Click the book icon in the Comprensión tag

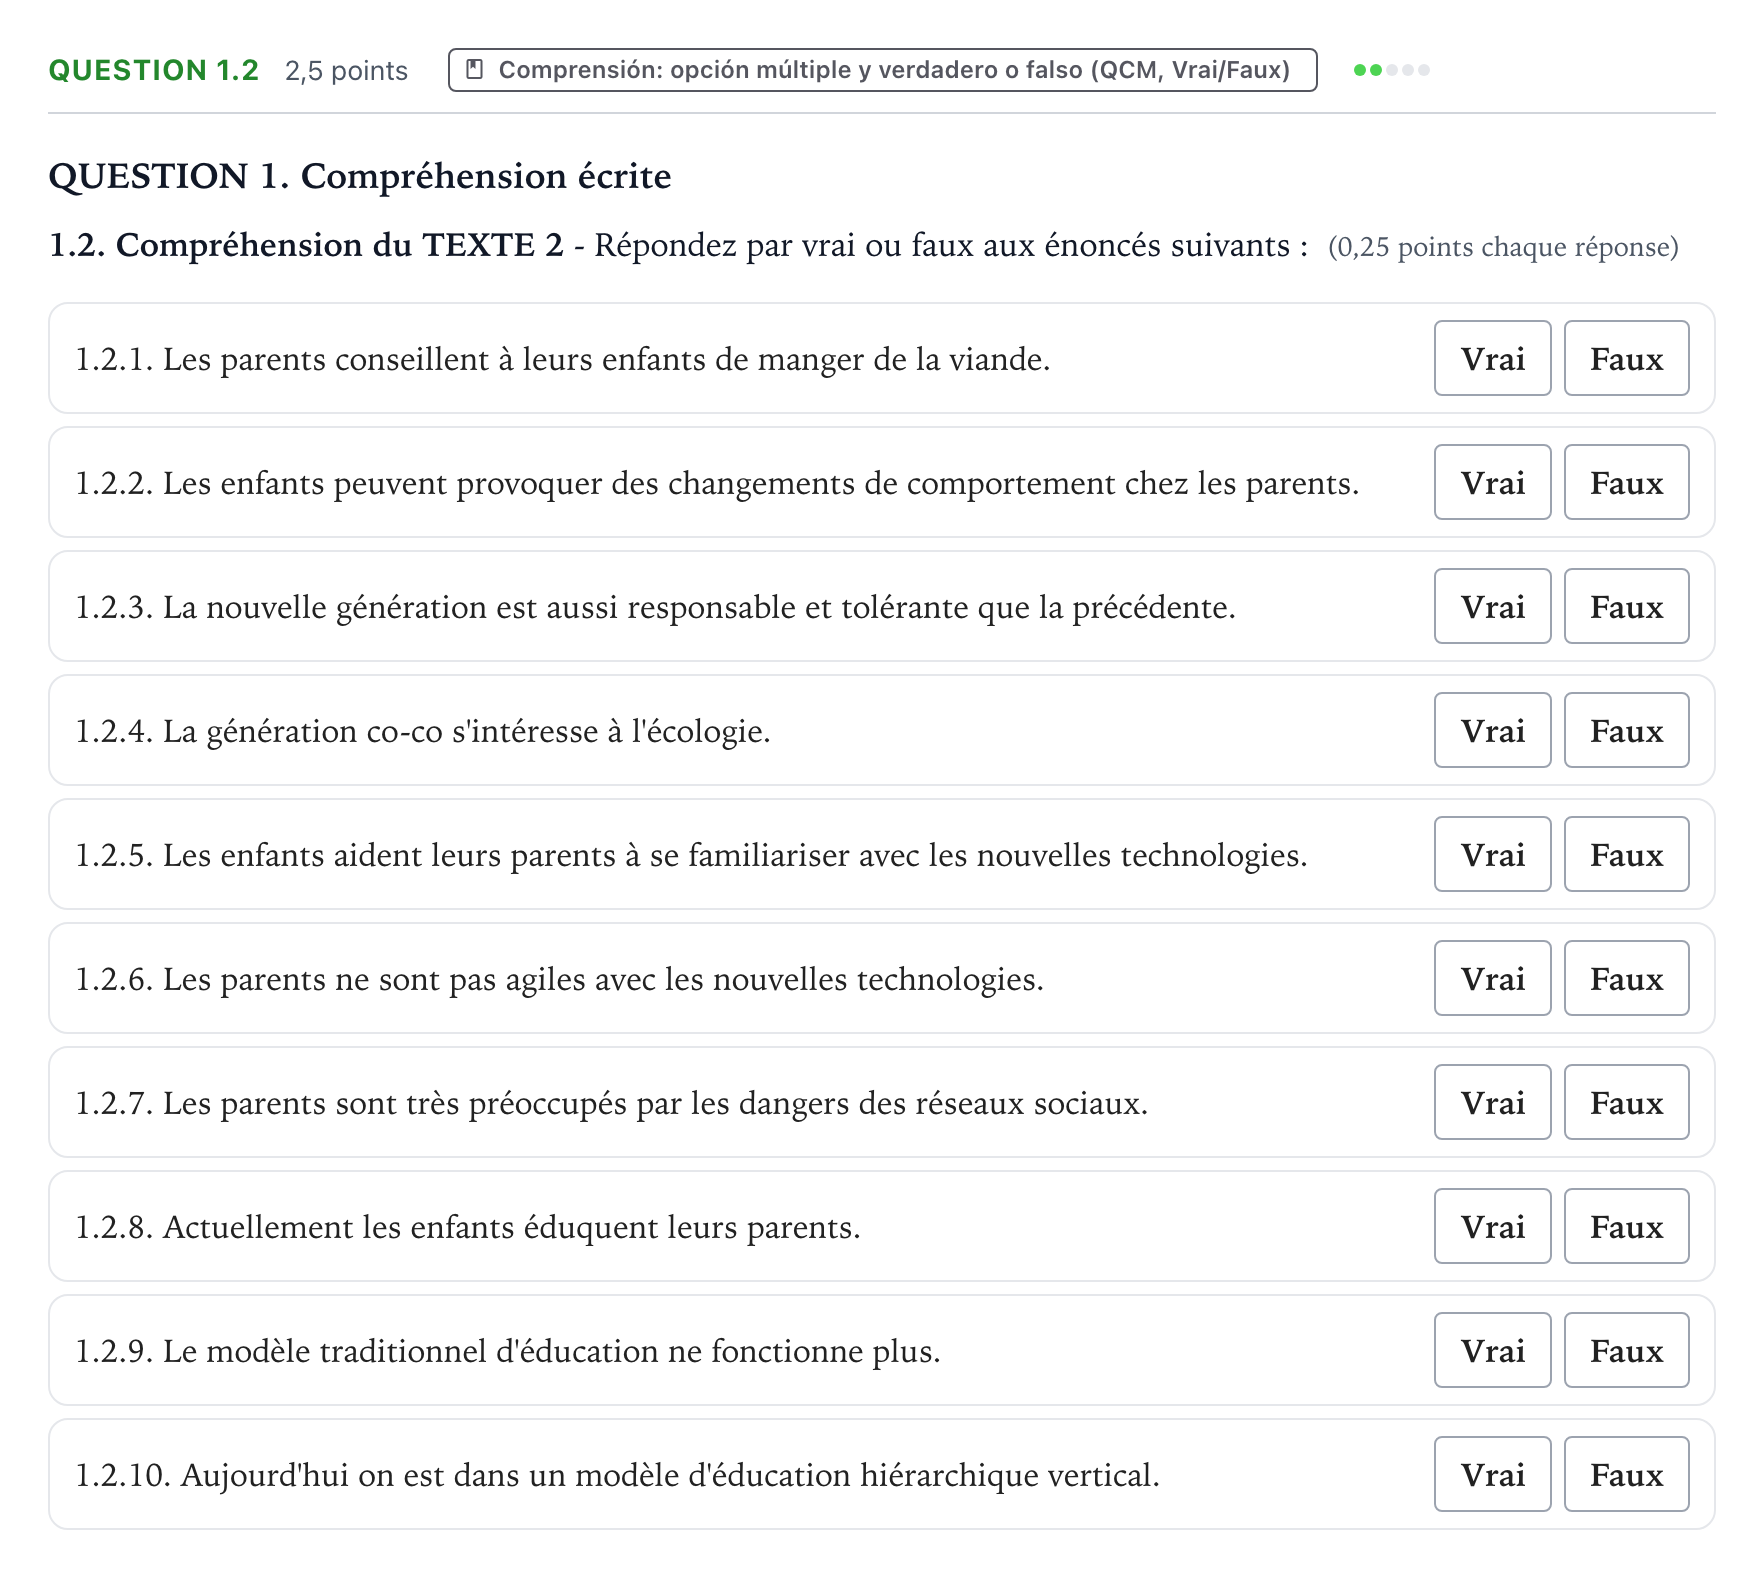pyautogui.click(x=475, y=70)
